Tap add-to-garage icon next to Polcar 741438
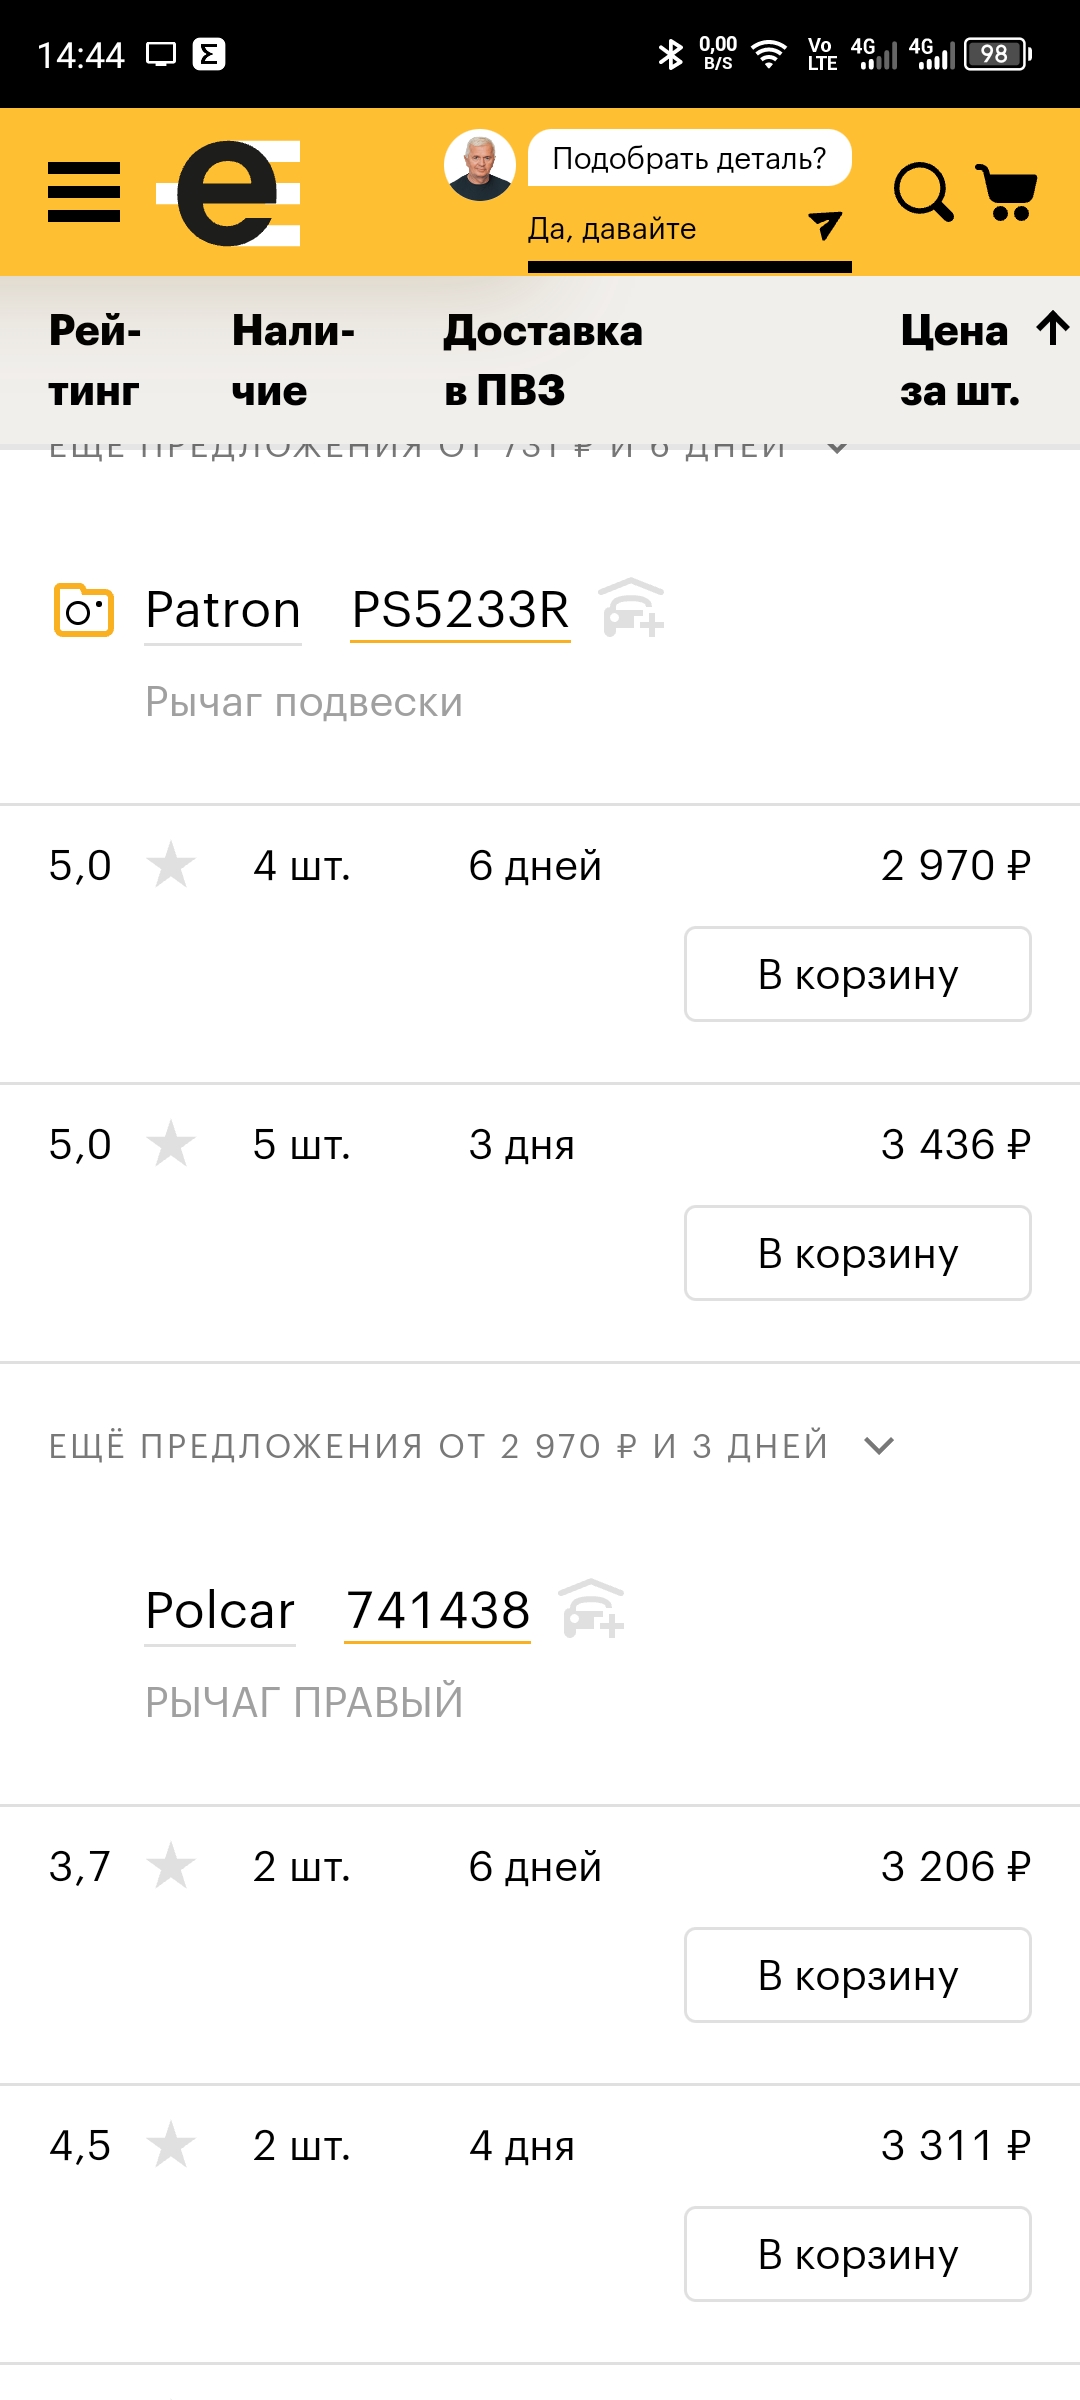 pos(591,1609)
